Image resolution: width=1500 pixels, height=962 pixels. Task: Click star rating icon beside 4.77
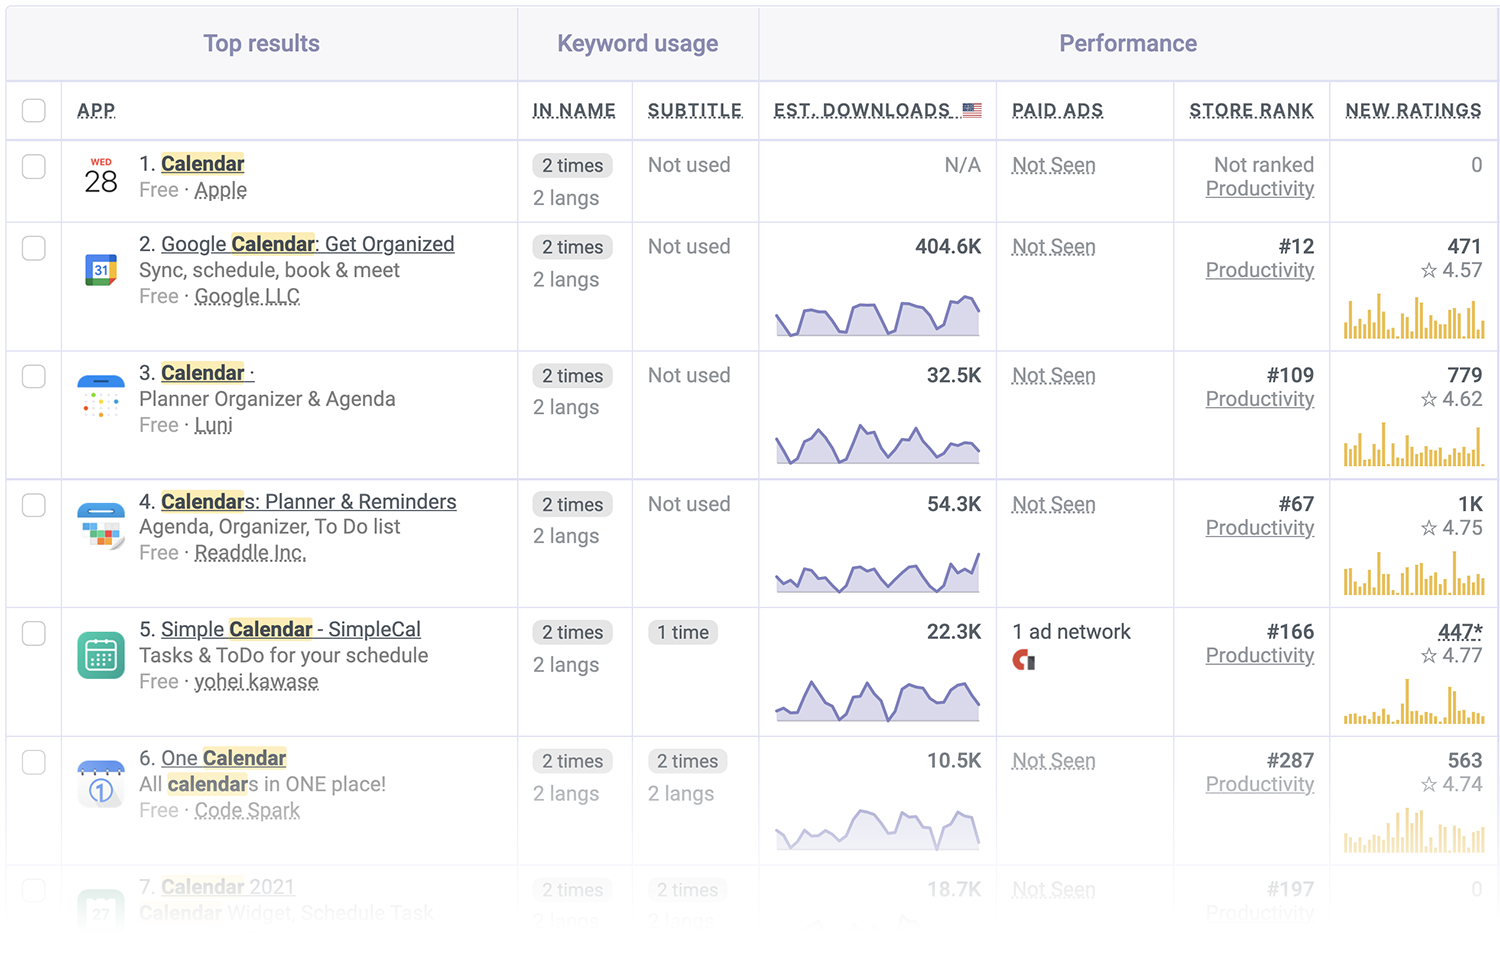pyautogui.click(x=1429, y=656)
